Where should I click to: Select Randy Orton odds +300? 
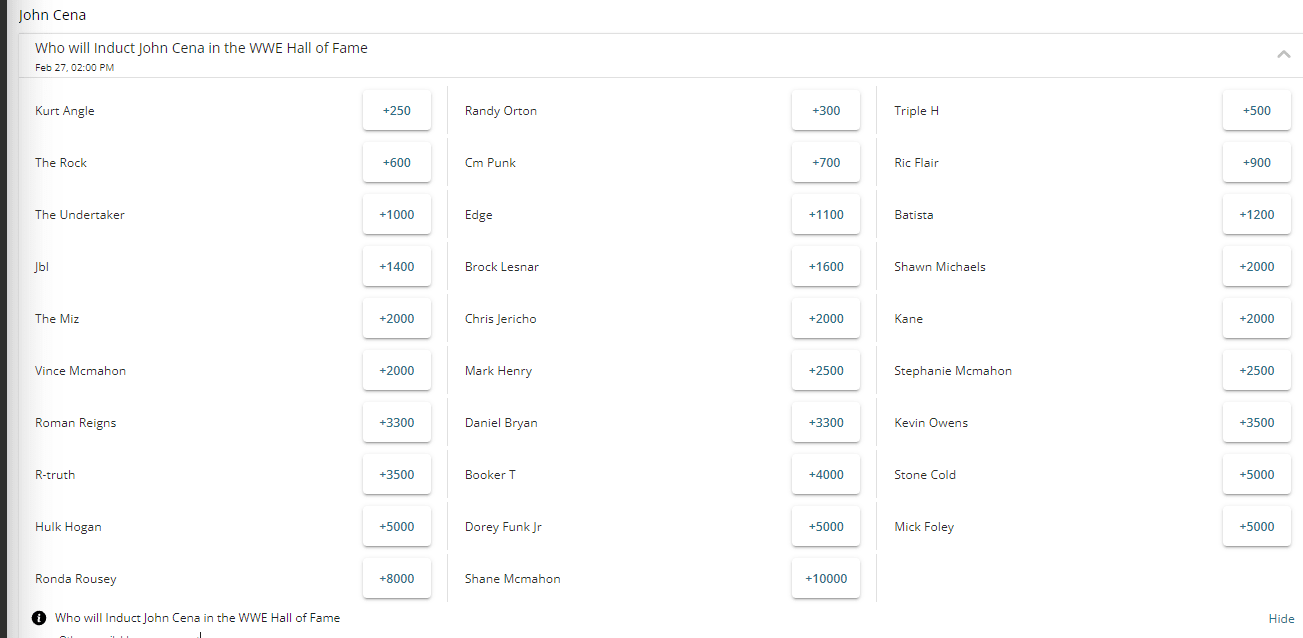(826, 111)
